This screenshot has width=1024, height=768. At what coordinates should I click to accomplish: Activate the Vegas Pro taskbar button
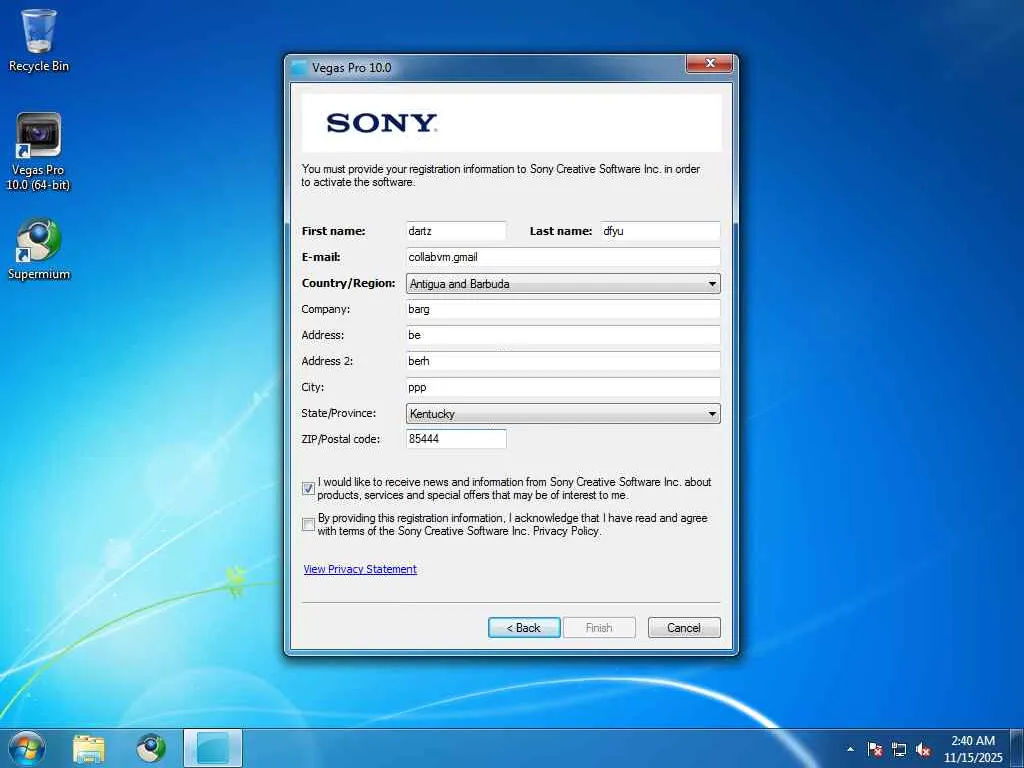213,748
